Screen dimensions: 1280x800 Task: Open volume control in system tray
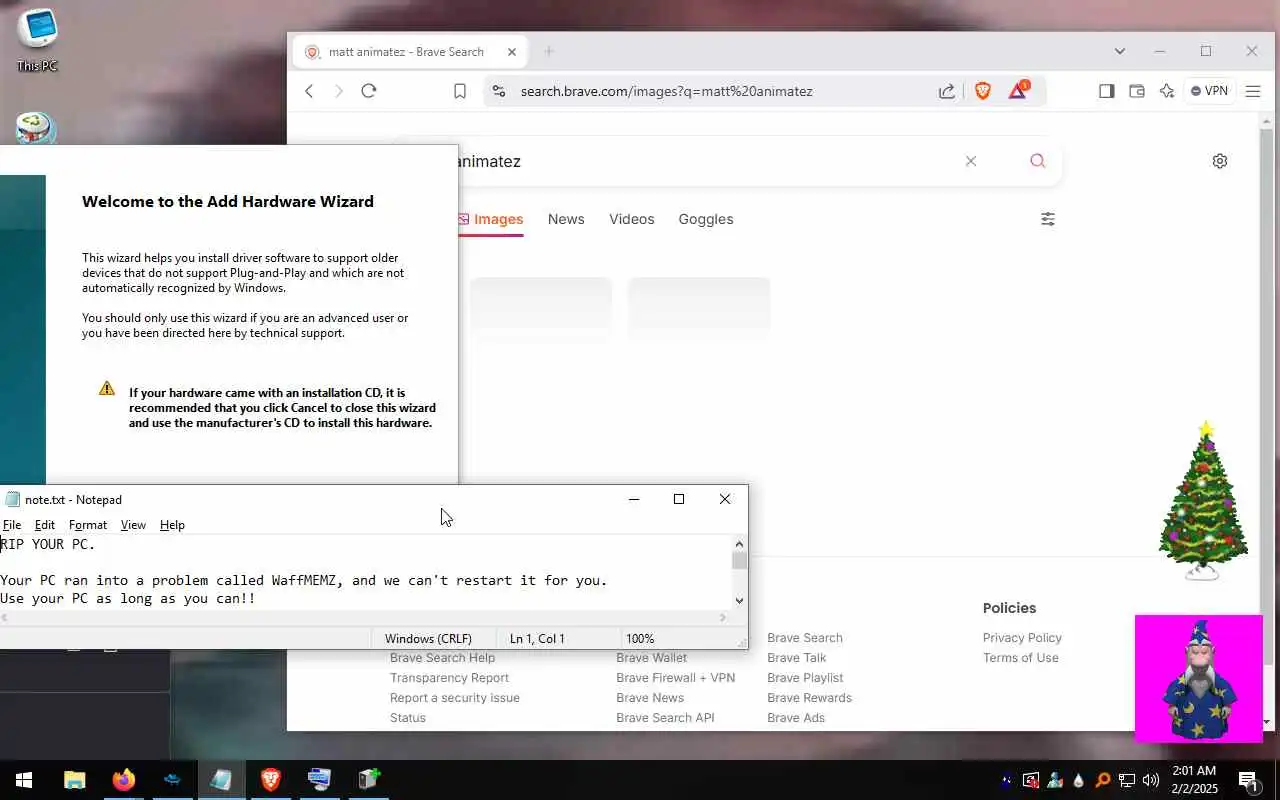(1150, 780)
